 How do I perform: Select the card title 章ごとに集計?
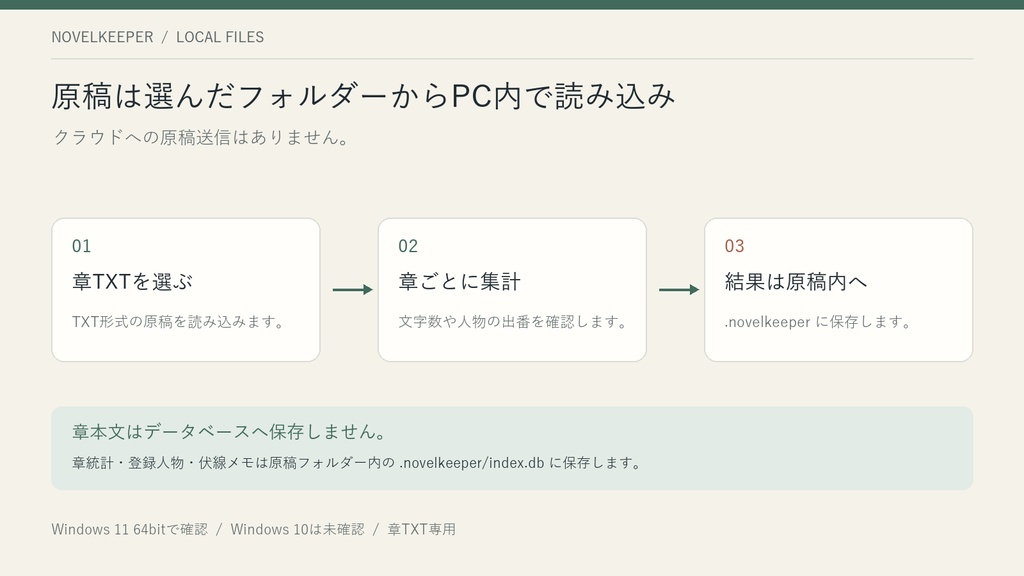tap(460, 281)
